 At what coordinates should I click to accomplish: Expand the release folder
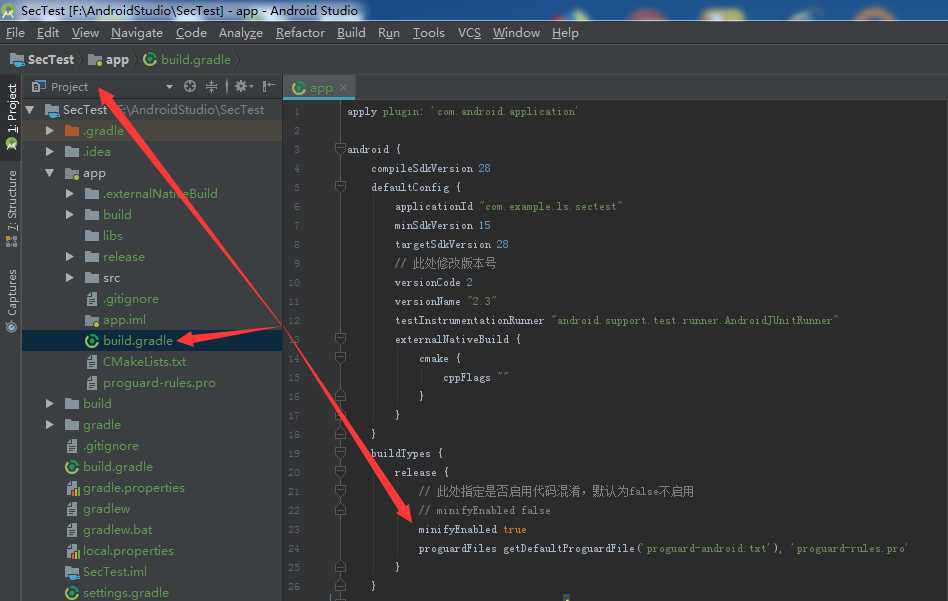[70, 257]
